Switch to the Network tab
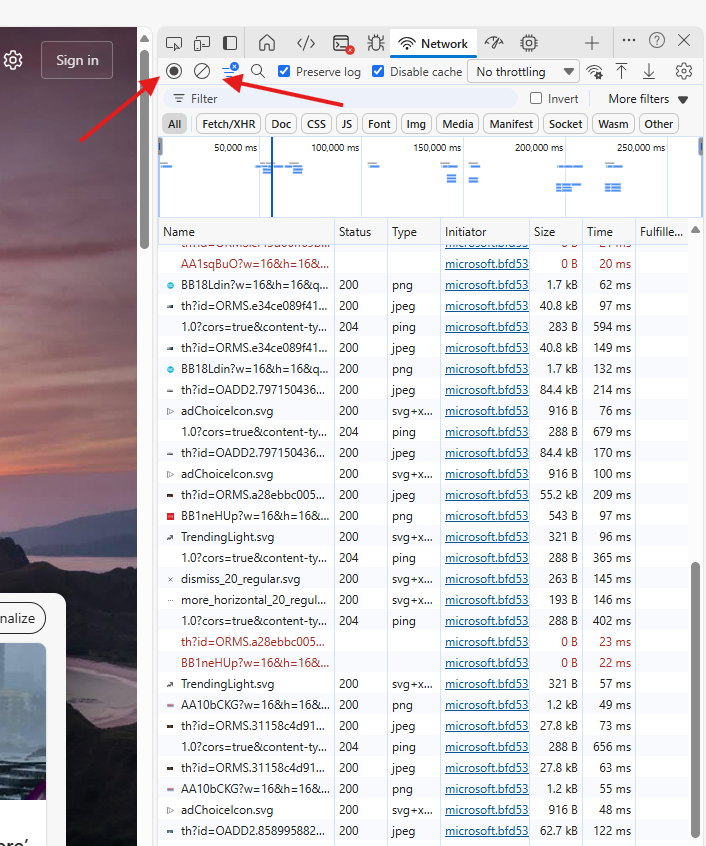The width and height of the screenshot is (706, 846). [434, 43]
